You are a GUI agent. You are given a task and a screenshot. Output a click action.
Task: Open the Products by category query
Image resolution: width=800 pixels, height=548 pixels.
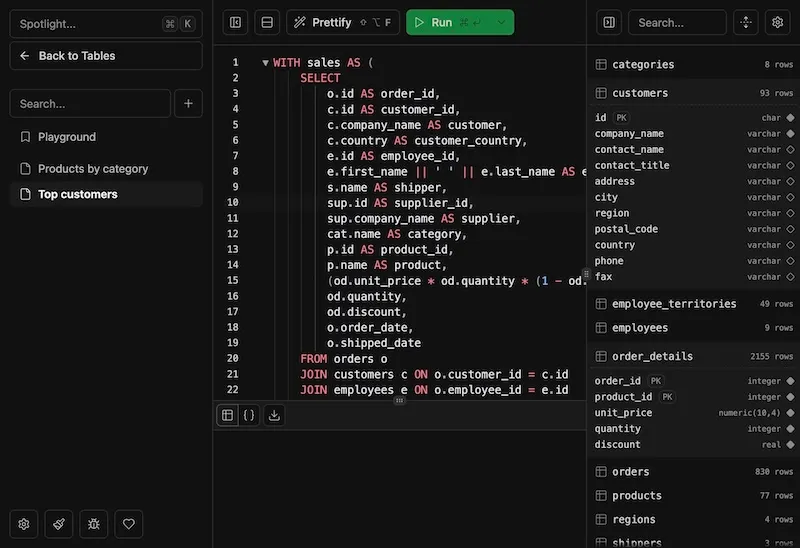click(x=92, y=169)
